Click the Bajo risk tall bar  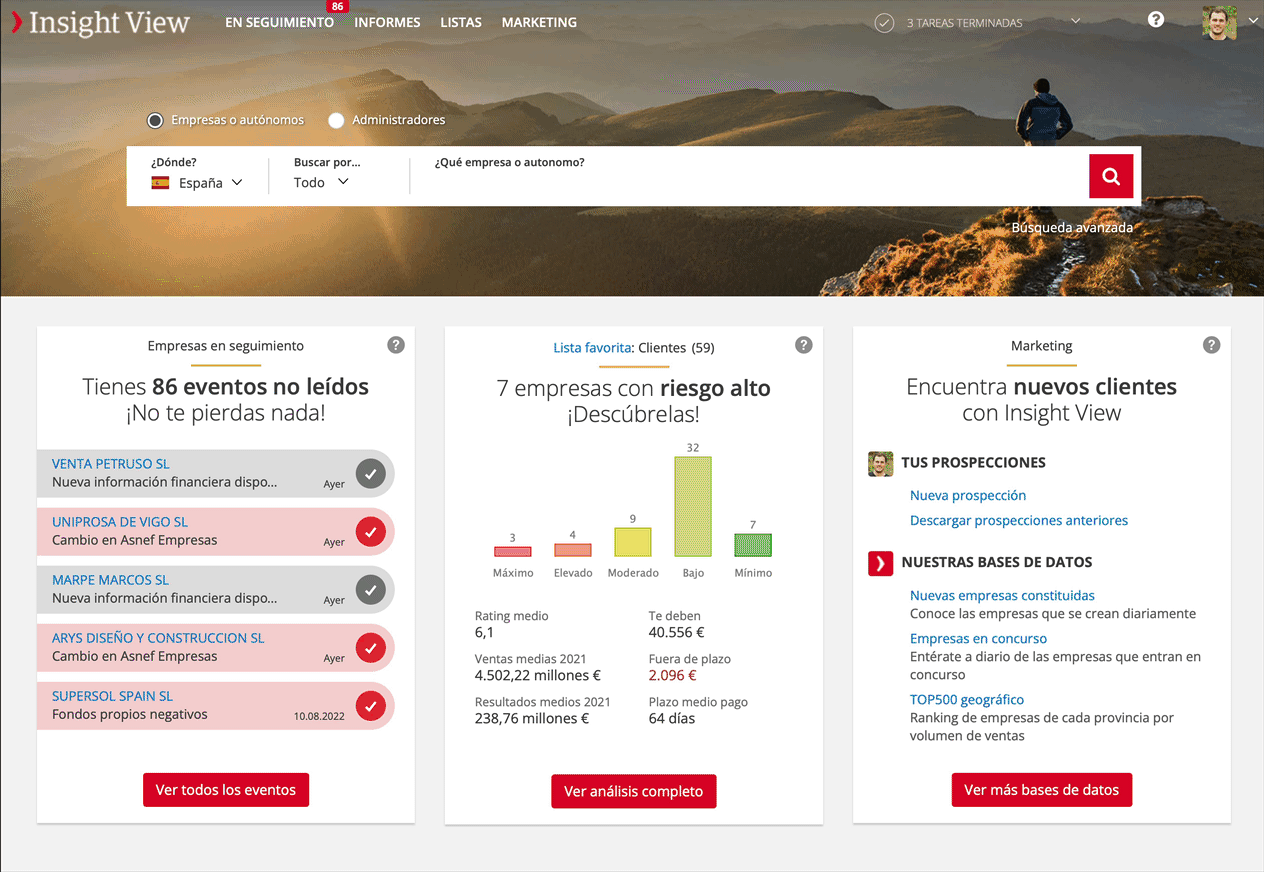[693, 506]
